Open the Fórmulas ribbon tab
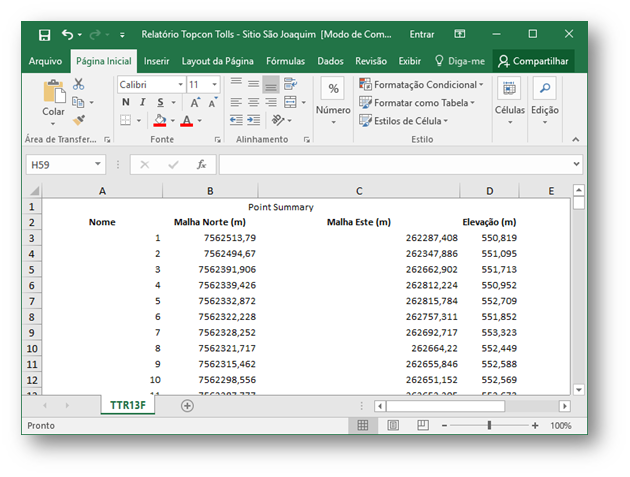The height and width of the screenshot is (477, 630). pos(285,61)
